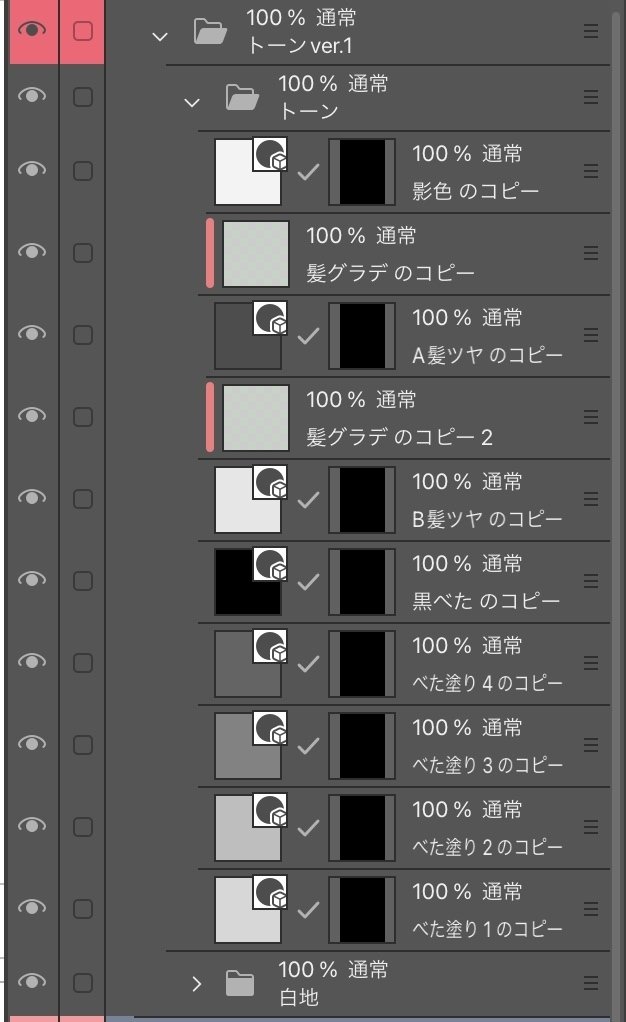Select the B髪ツヤ のコピー layer name
The height and width of the screenshot is (1022, 626).
(x=487, y=519)
